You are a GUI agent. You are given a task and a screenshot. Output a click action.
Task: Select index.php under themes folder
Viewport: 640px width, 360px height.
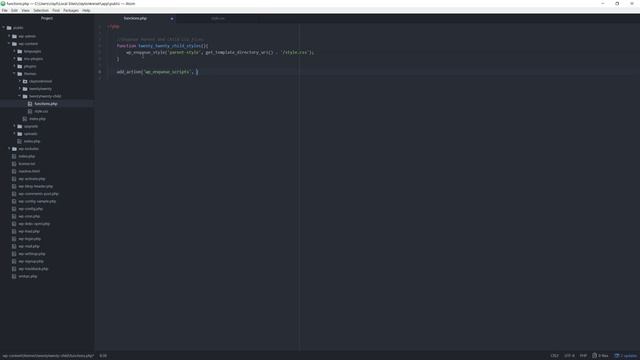(x=37, y=119)
